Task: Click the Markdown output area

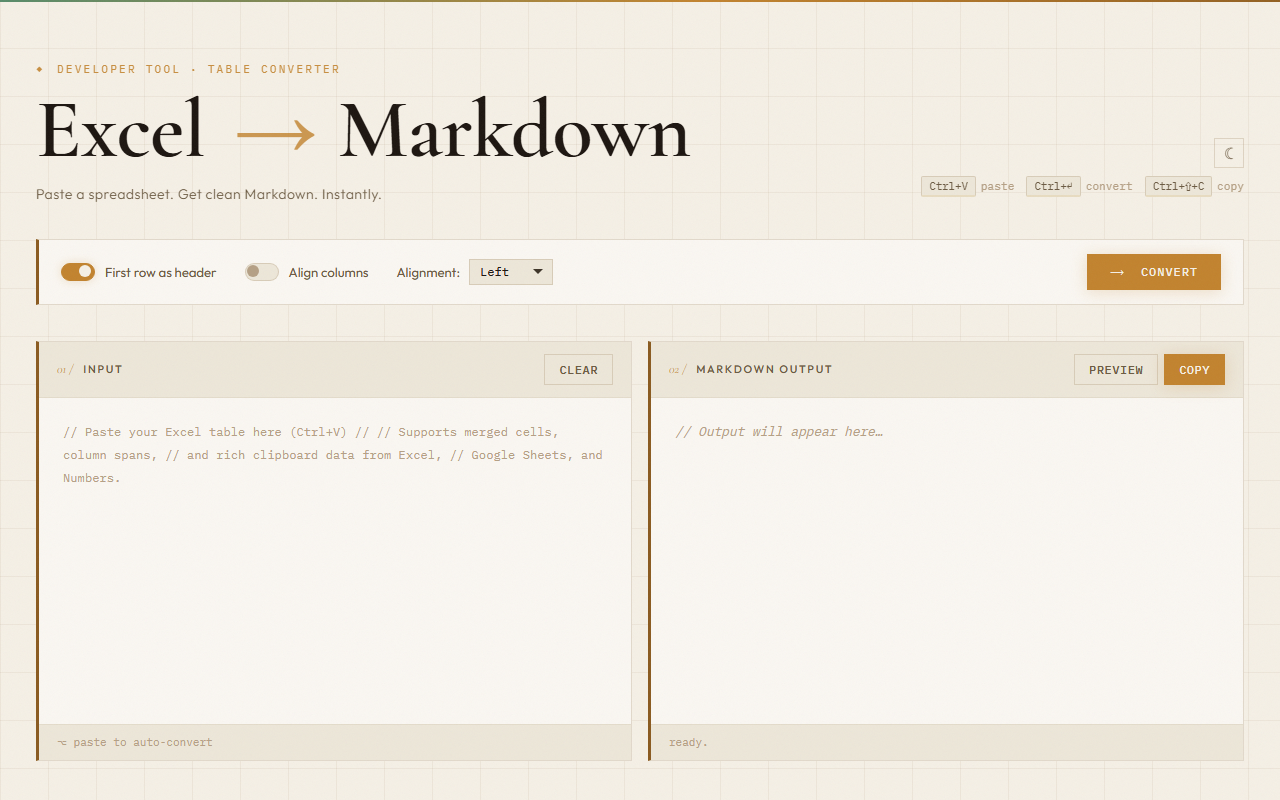Action: (x=947, y=561)
